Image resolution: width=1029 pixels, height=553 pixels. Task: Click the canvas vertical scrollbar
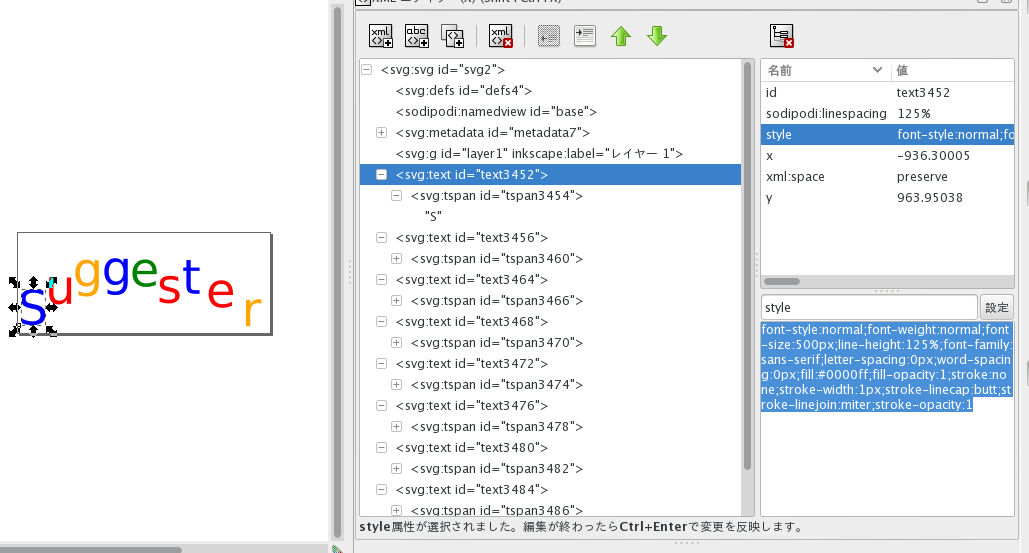tap(337, 272)
